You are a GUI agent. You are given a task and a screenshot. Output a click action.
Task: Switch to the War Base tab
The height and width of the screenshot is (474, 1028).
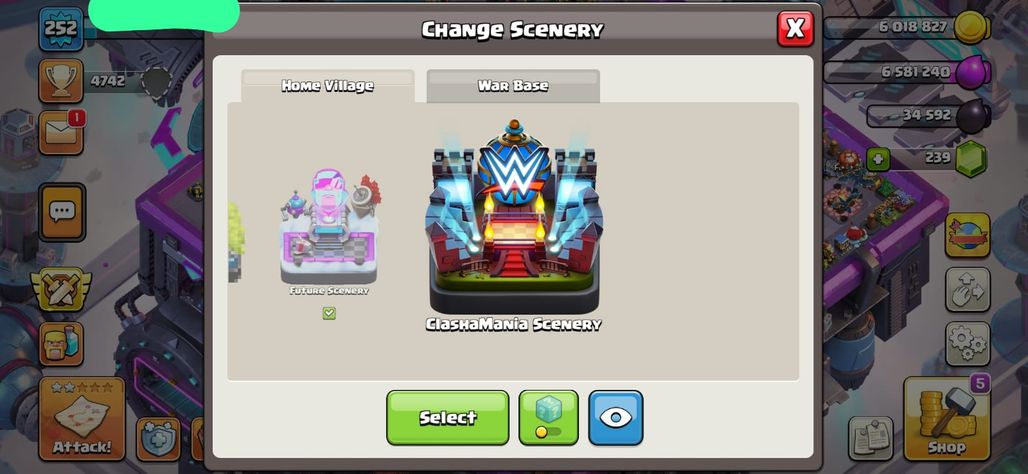click(x=513, y=86)
